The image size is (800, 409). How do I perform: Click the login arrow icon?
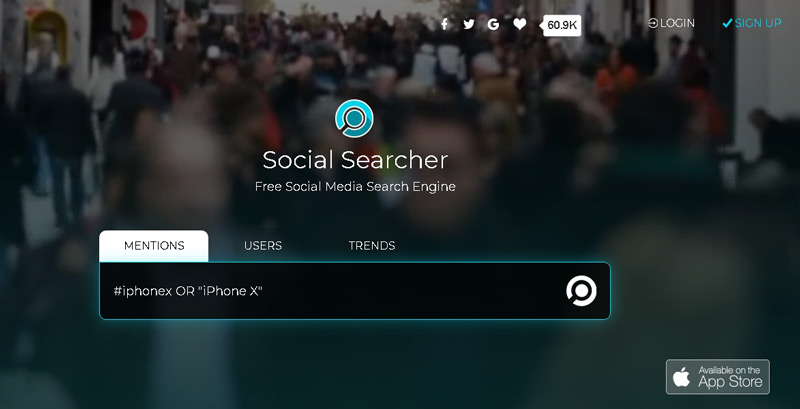coord(653,23)
